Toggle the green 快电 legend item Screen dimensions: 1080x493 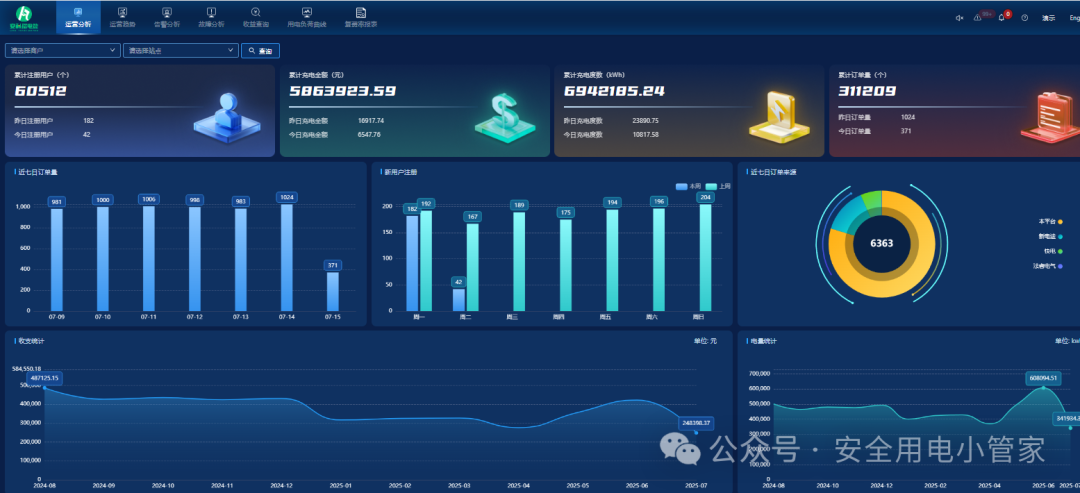(1052, 251)
